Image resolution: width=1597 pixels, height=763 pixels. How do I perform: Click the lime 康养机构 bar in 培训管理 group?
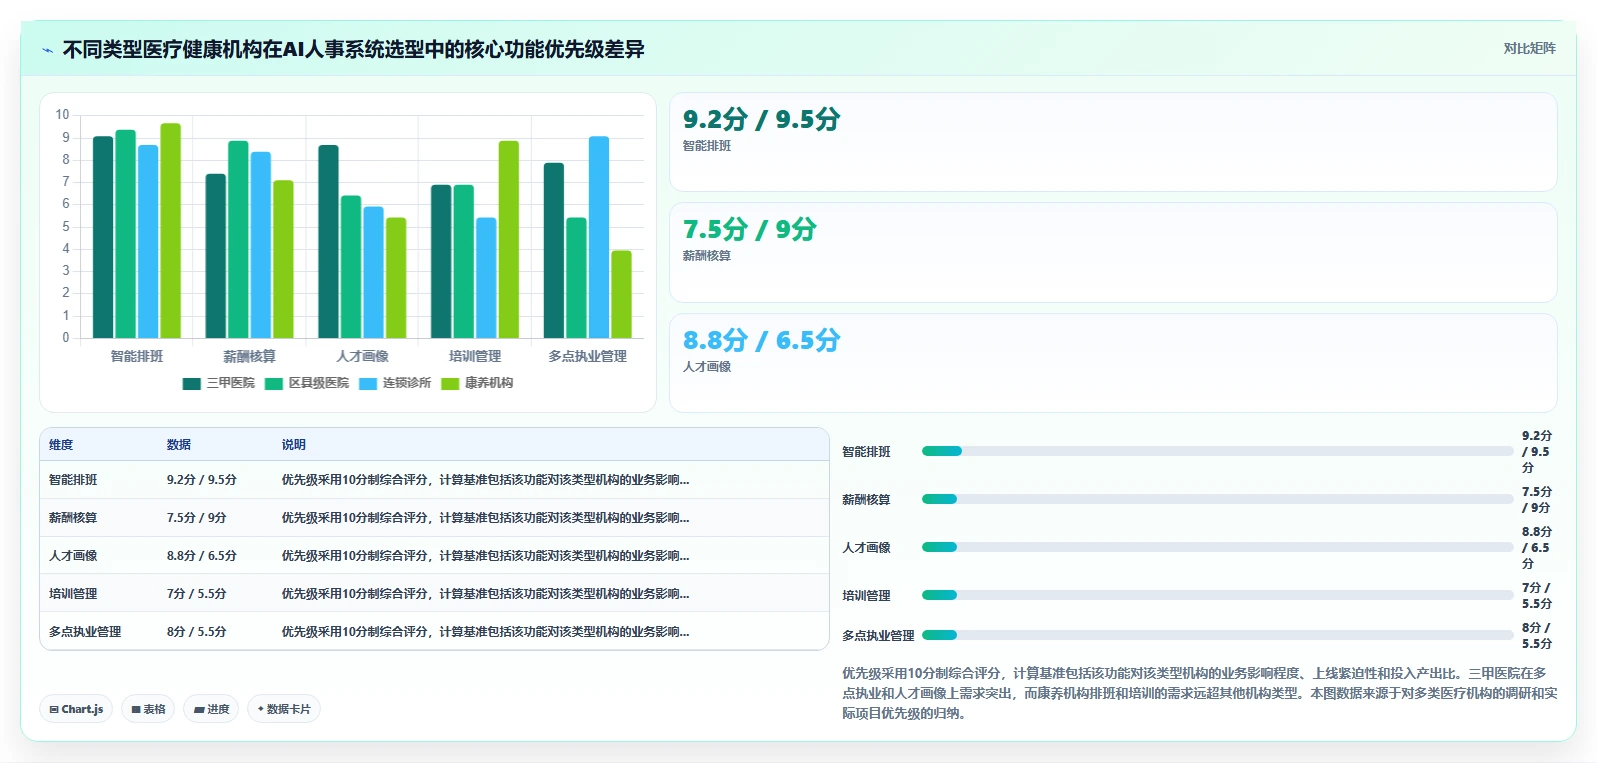[x=509, y=239]
